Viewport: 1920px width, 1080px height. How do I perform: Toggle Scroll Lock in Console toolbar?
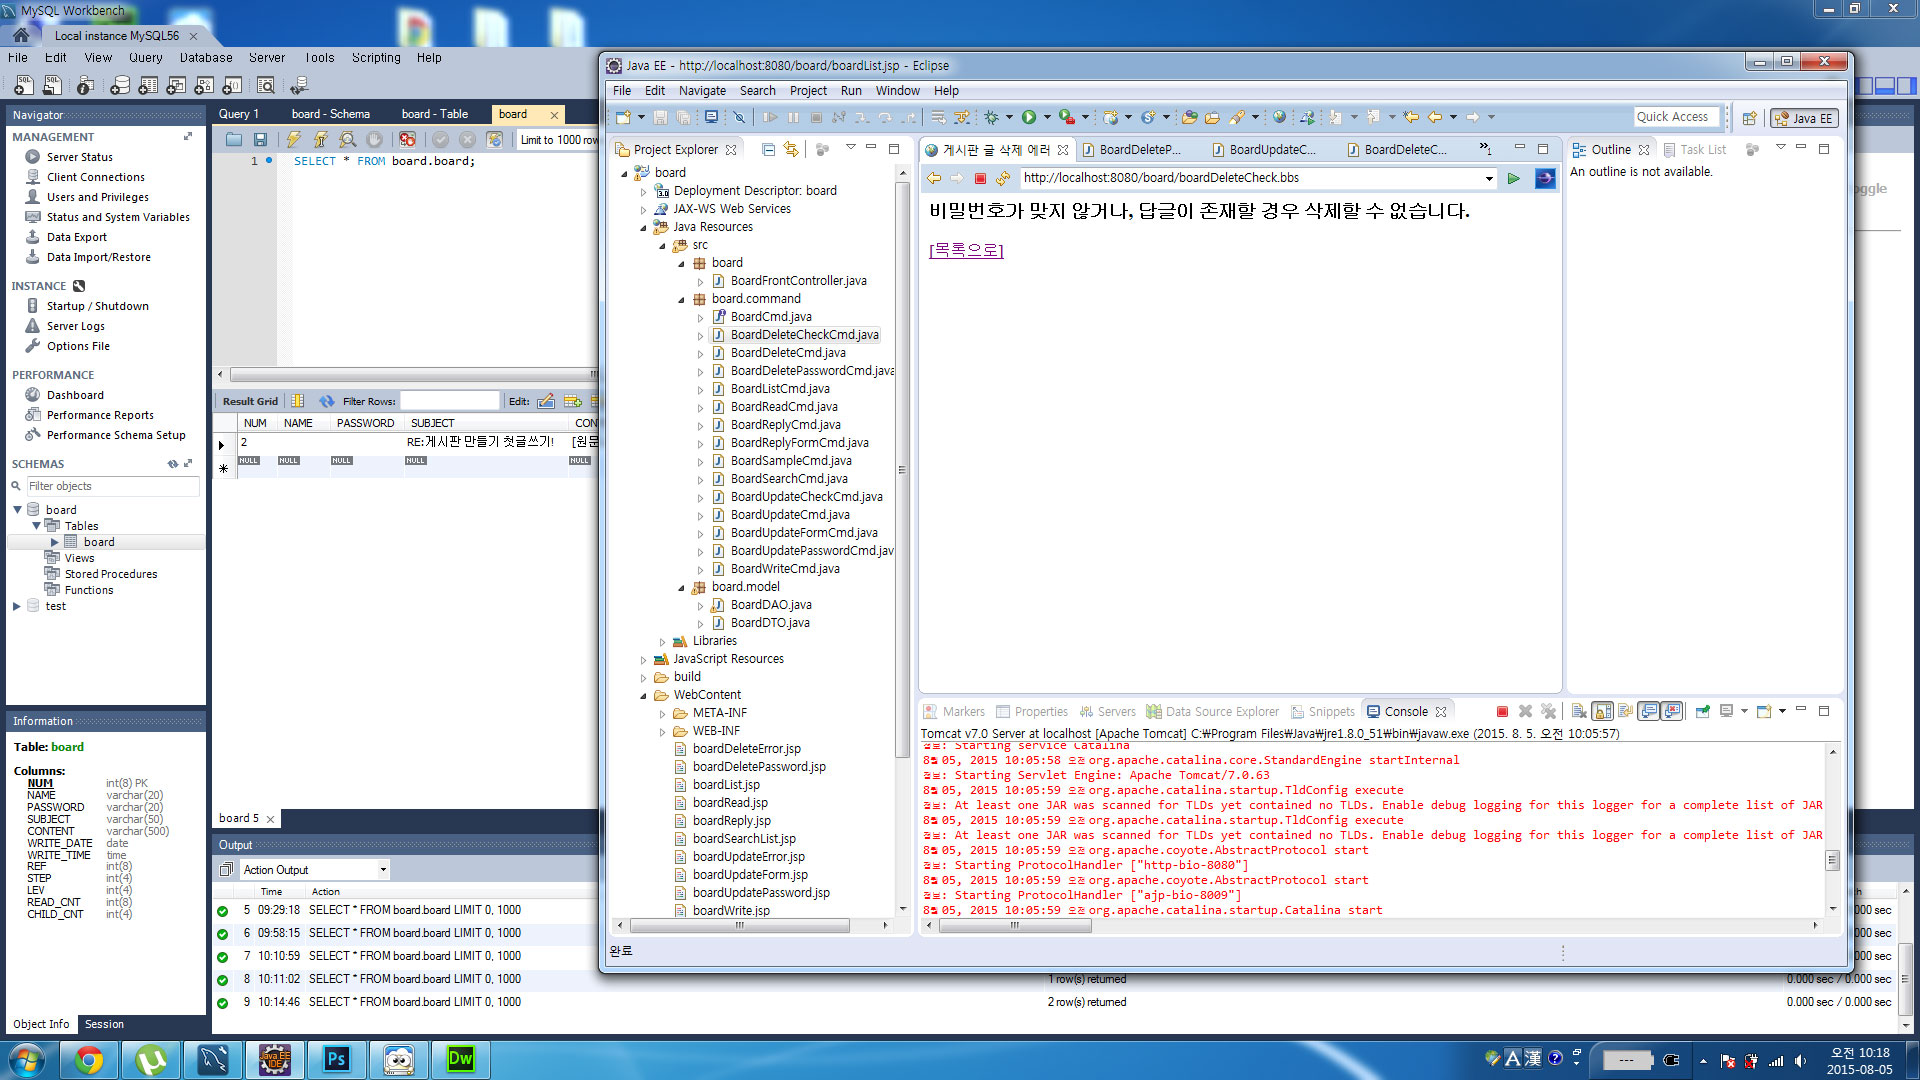coord(1602,712)
